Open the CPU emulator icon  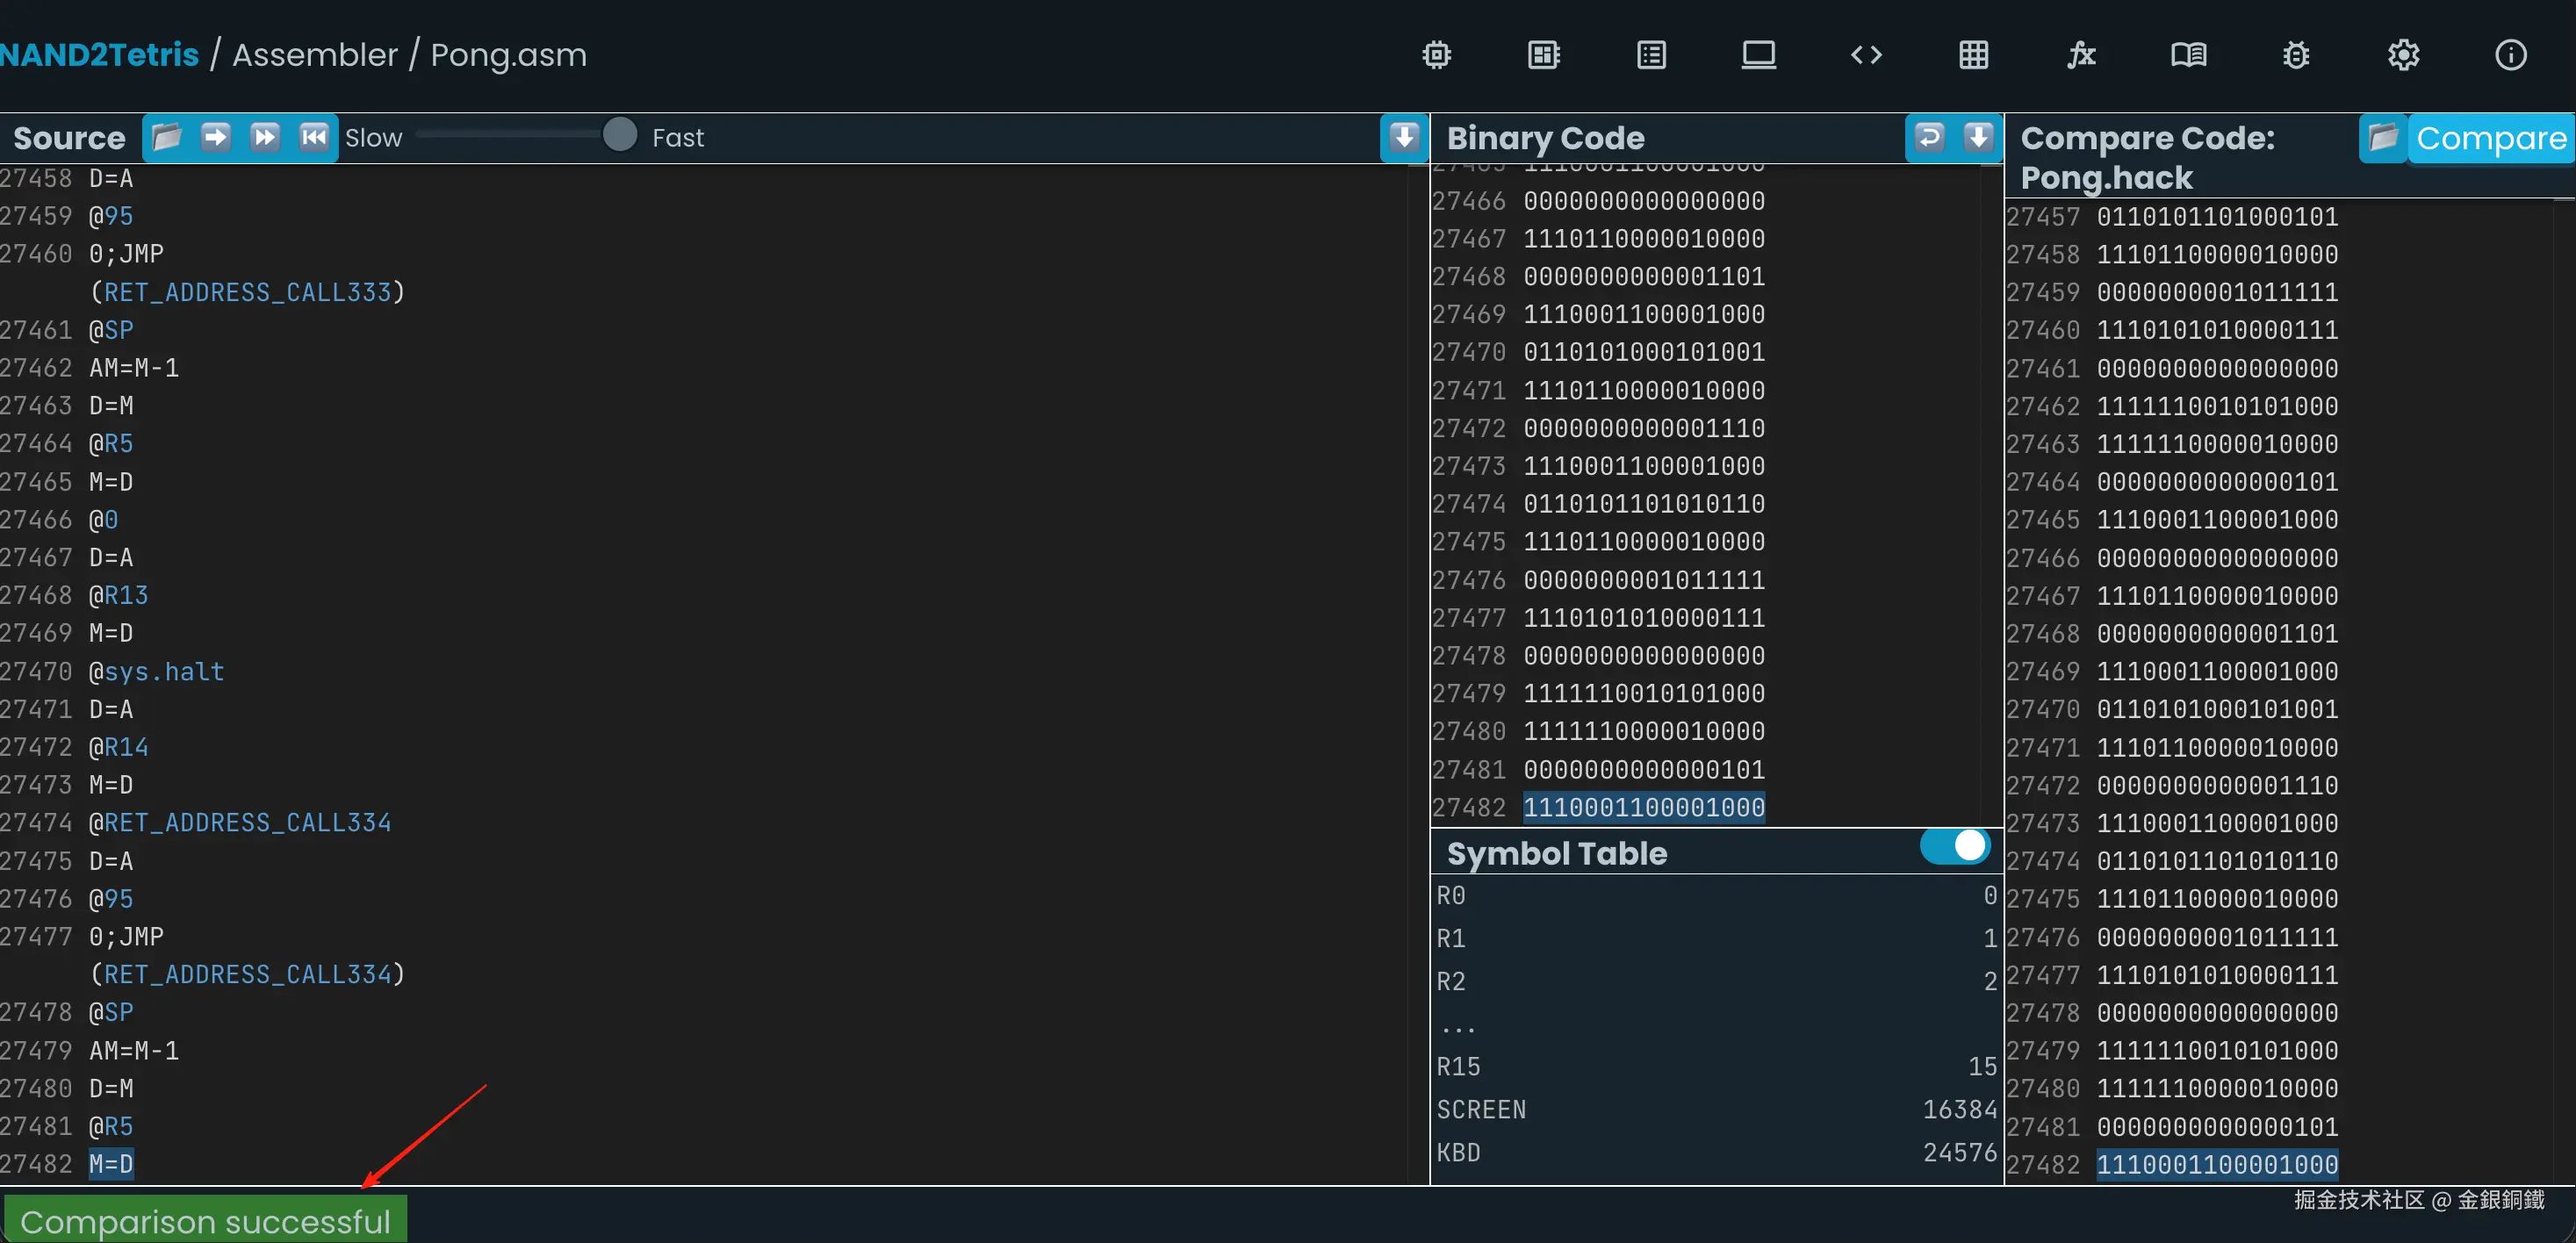click(1544, 55)
